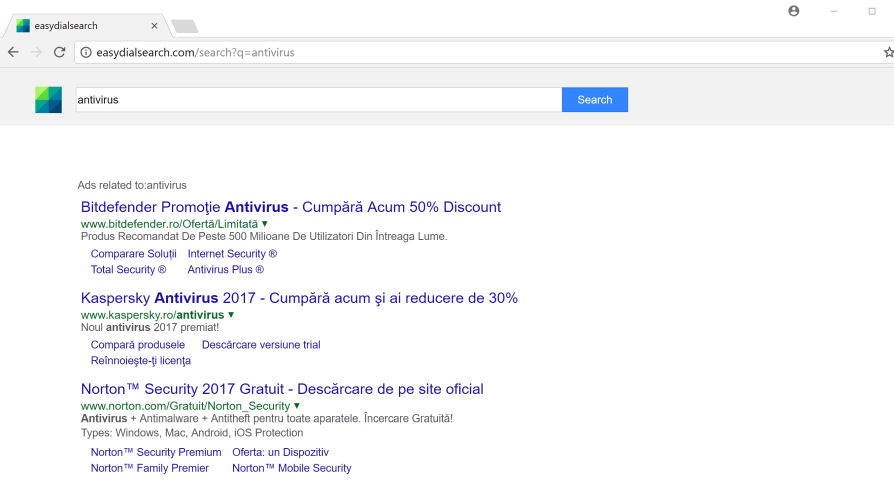Maximize the browser window
894x481 pixels.
pyautogui.click(x=872, y=11)
